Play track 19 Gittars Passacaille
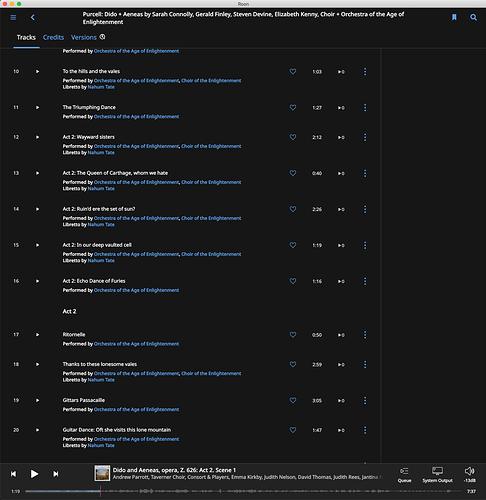Screen dimensions: 486x500 tap(37, 400)
